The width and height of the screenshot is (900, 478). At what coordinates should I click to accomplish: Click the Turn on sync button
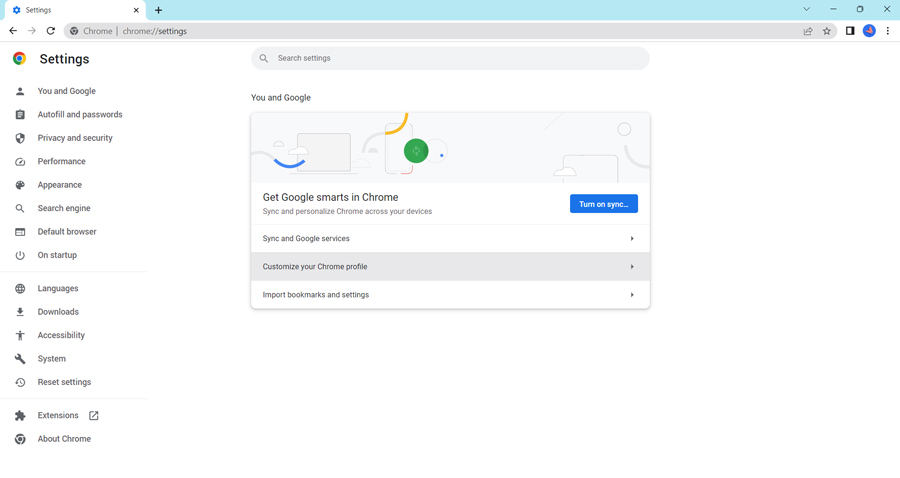604,204
